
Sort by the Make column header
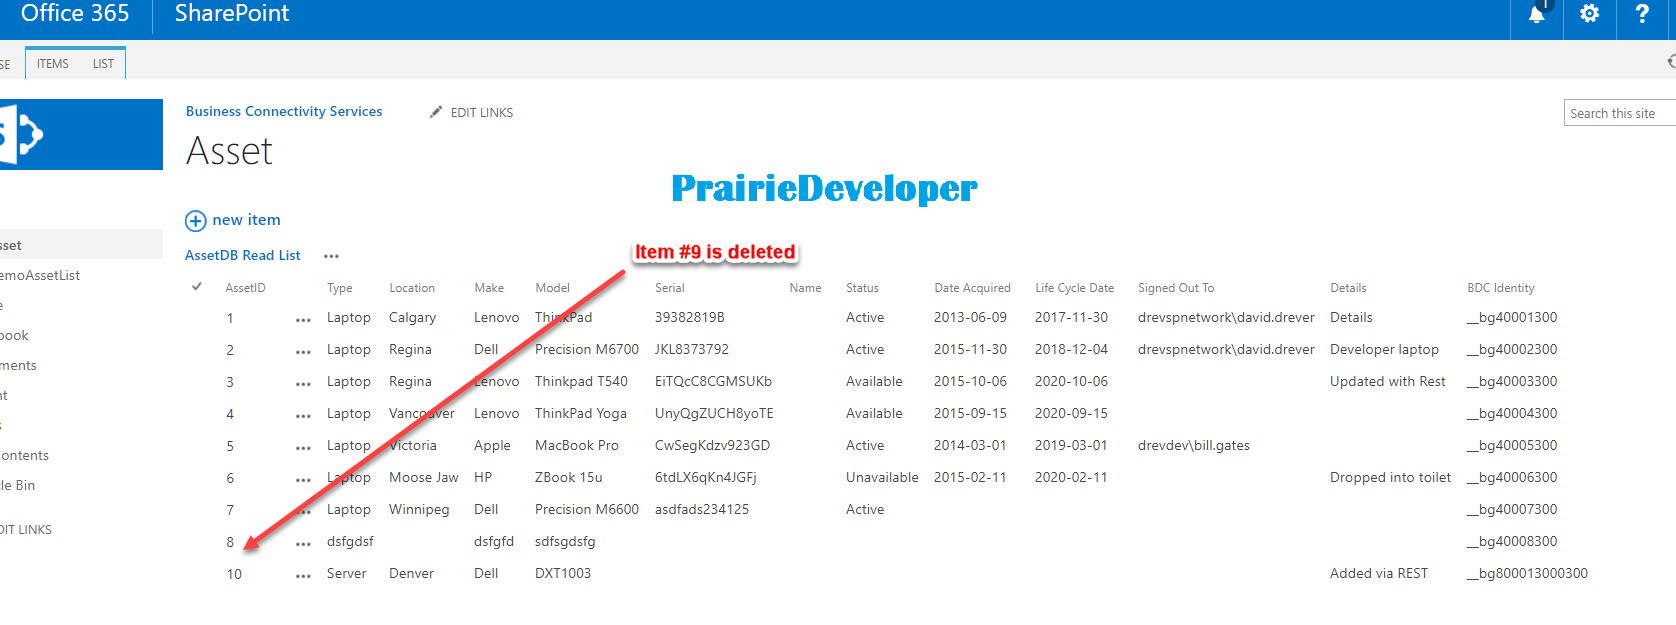coord(489,288)
